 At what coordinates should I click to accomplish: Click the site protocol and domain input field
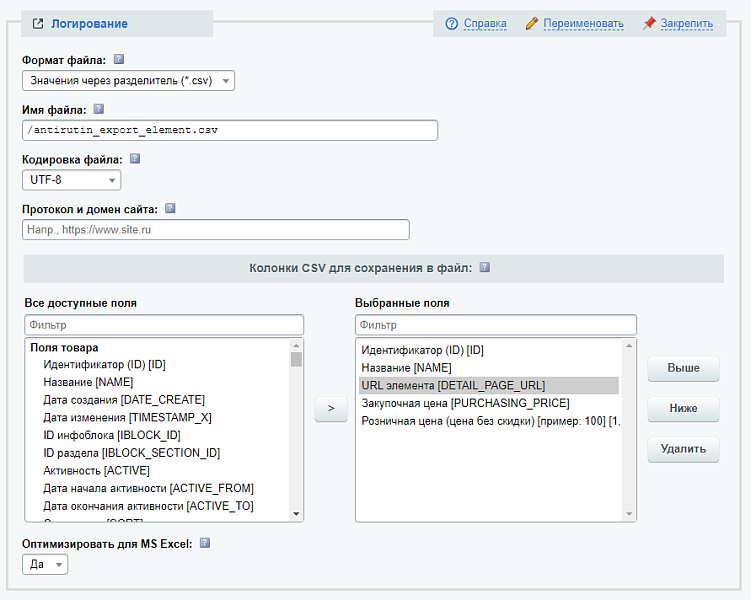click(x=215, y=230)
